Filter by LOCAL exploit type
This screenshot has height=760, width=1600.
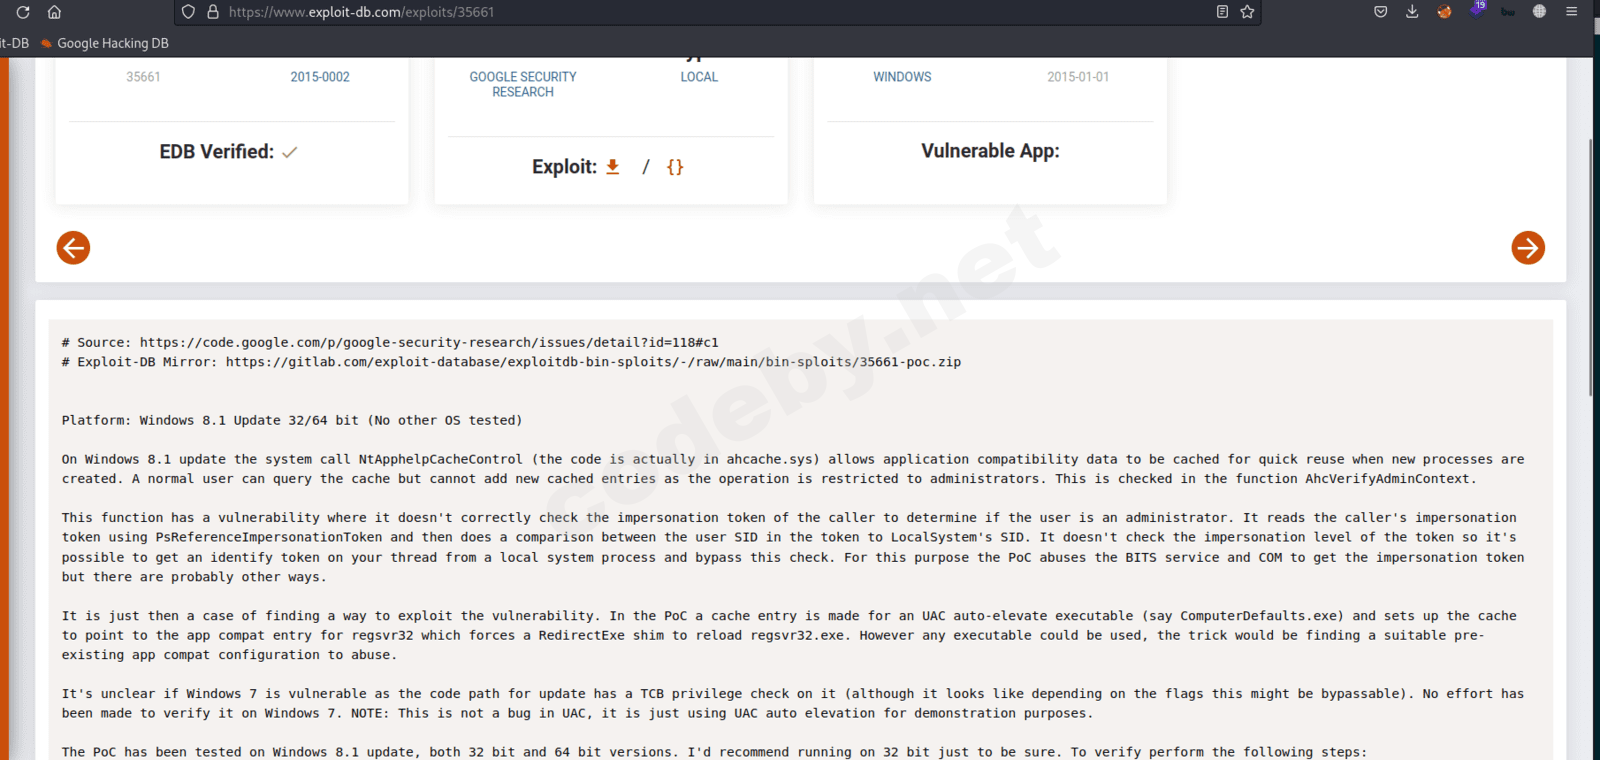tap(699, 77)
